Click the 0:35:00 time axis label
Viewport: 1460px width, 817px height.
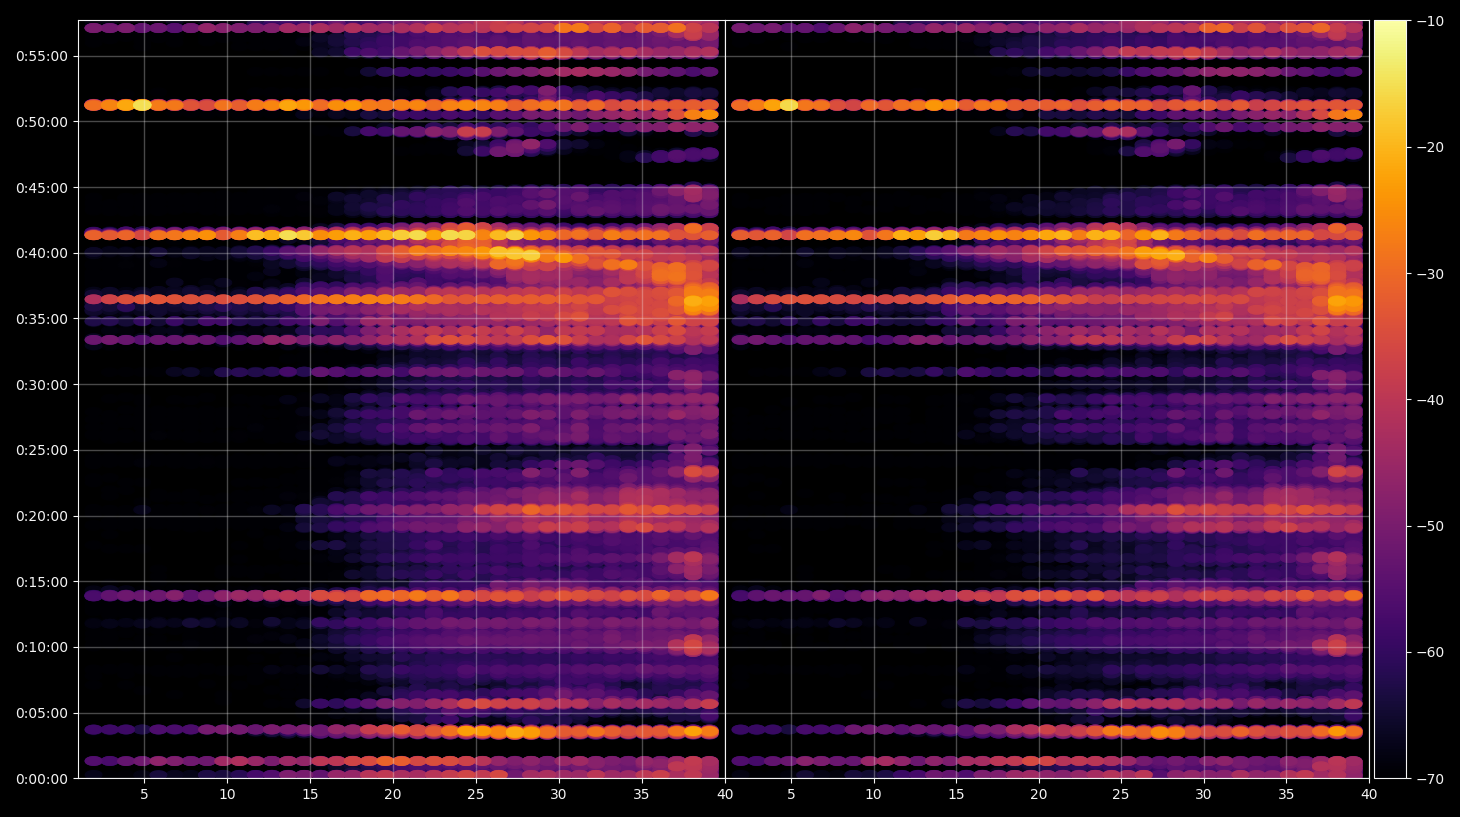(x=42, y=319)
